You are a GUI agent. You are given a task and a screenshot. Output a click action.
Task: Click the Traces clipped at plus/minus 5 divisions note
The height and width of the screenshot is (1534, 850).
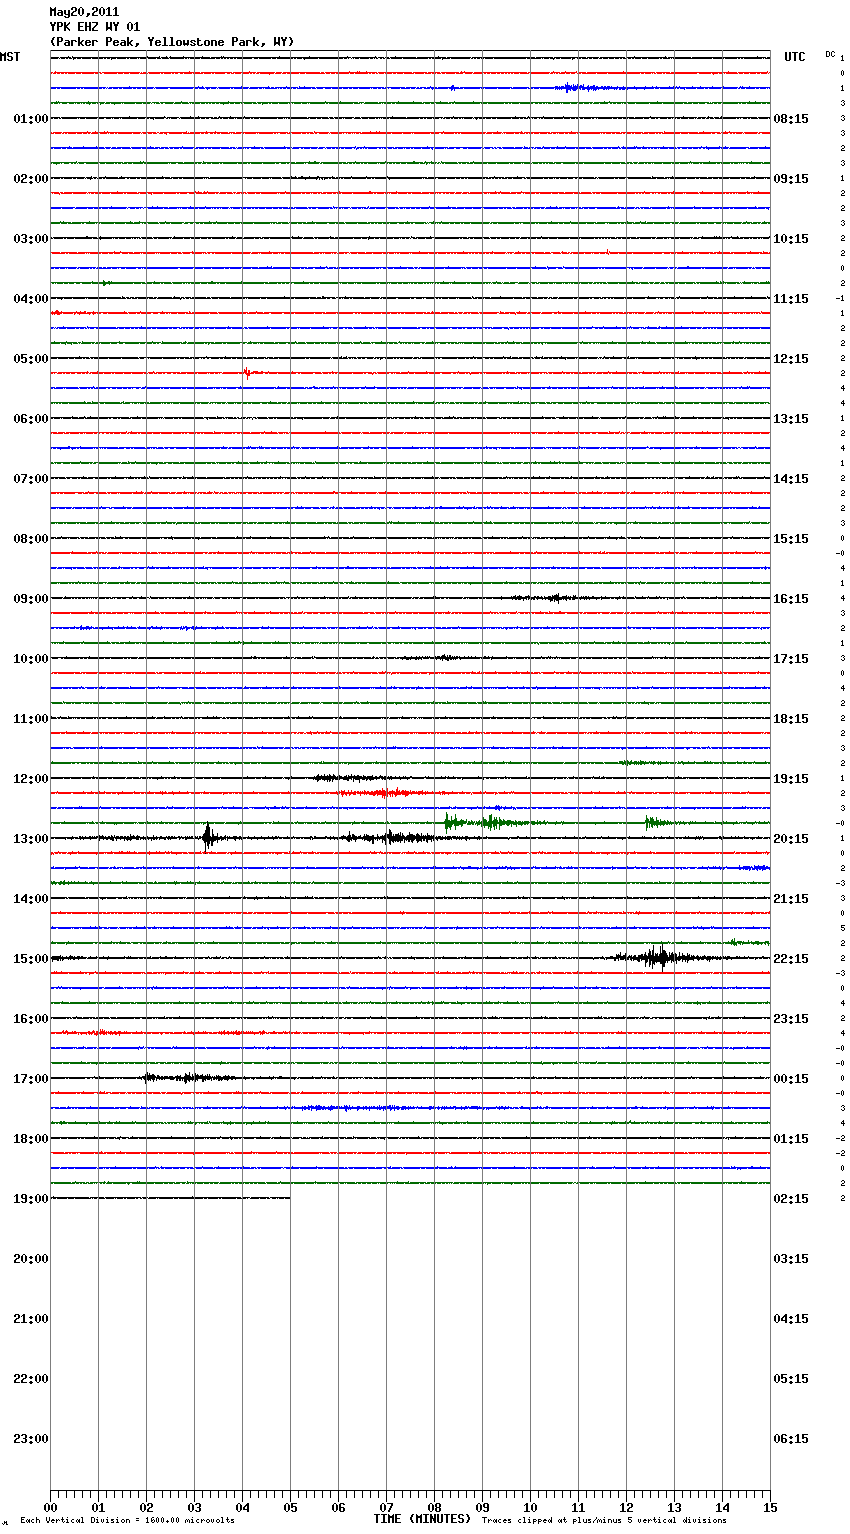[604, 1521]
